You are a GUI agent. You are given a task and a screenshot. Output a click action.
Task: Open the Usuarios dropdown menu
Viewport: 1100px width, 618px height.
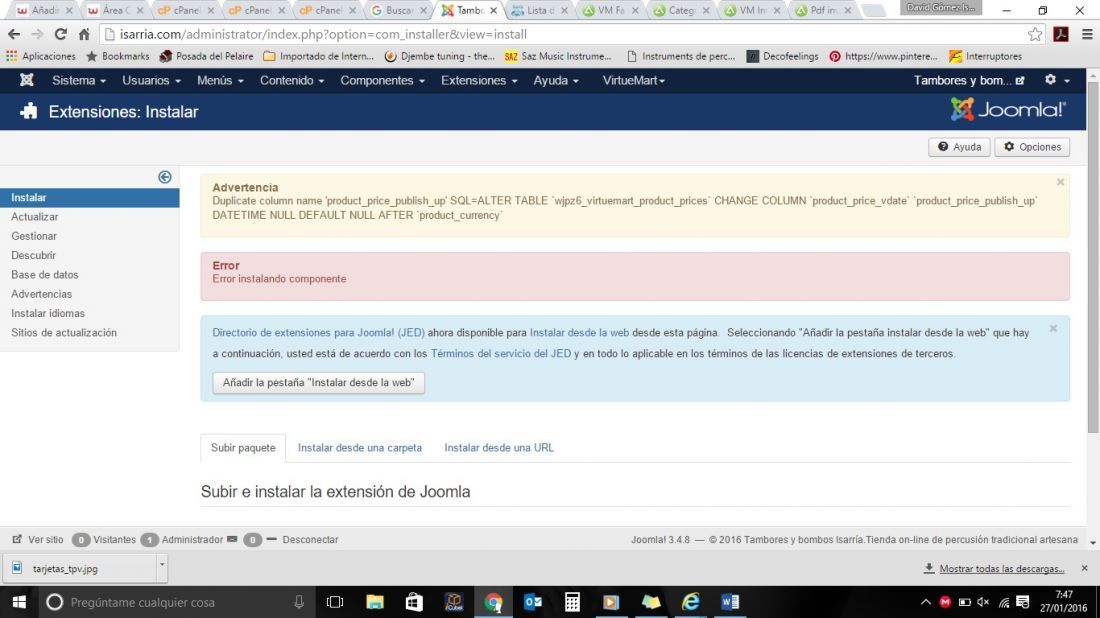152,80
